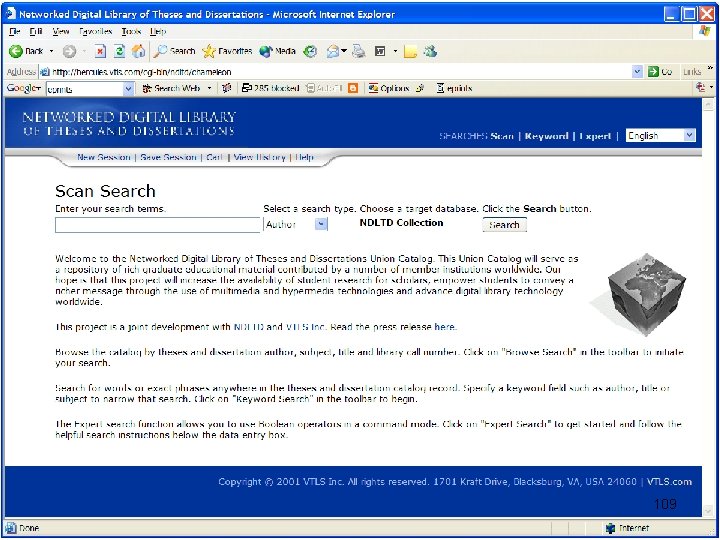Click the highlighter pen icon

(x=420, y=88)
